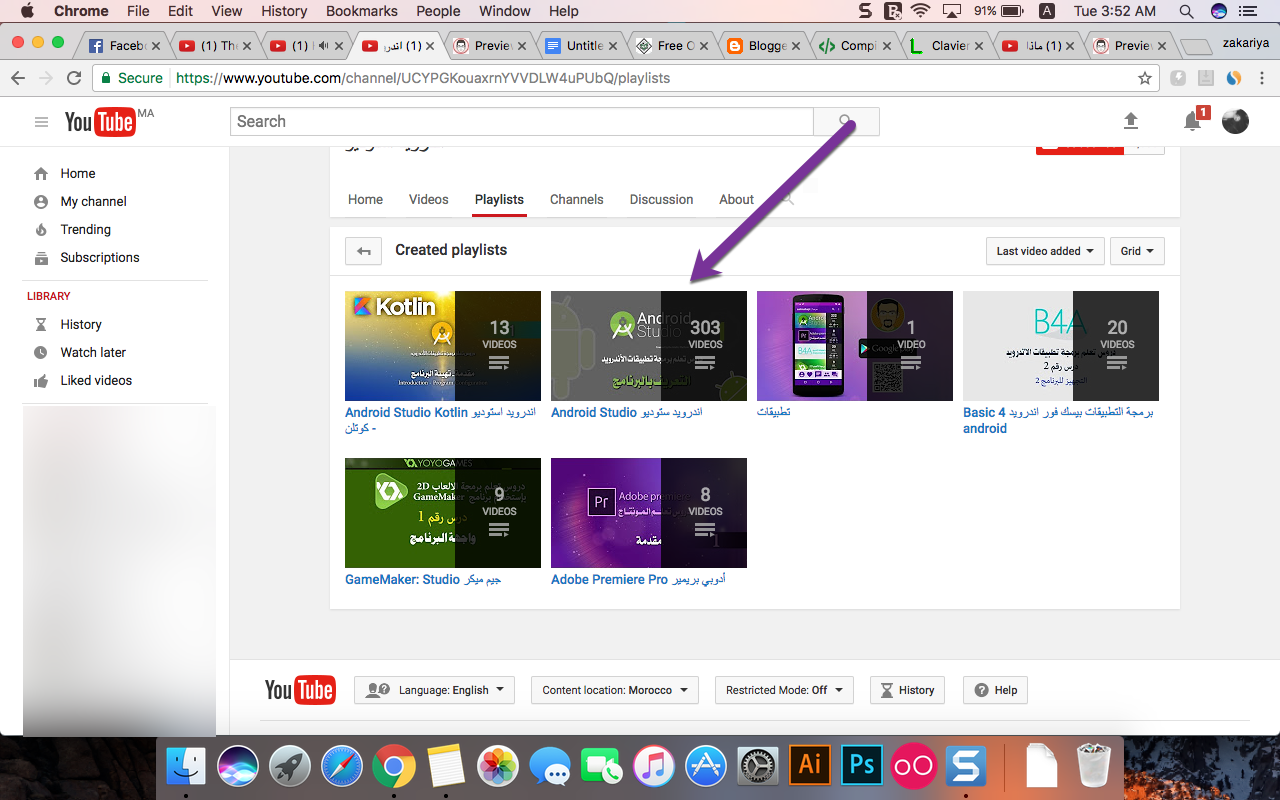Open the Bookmarks menu in menu bar

(361, 11)
